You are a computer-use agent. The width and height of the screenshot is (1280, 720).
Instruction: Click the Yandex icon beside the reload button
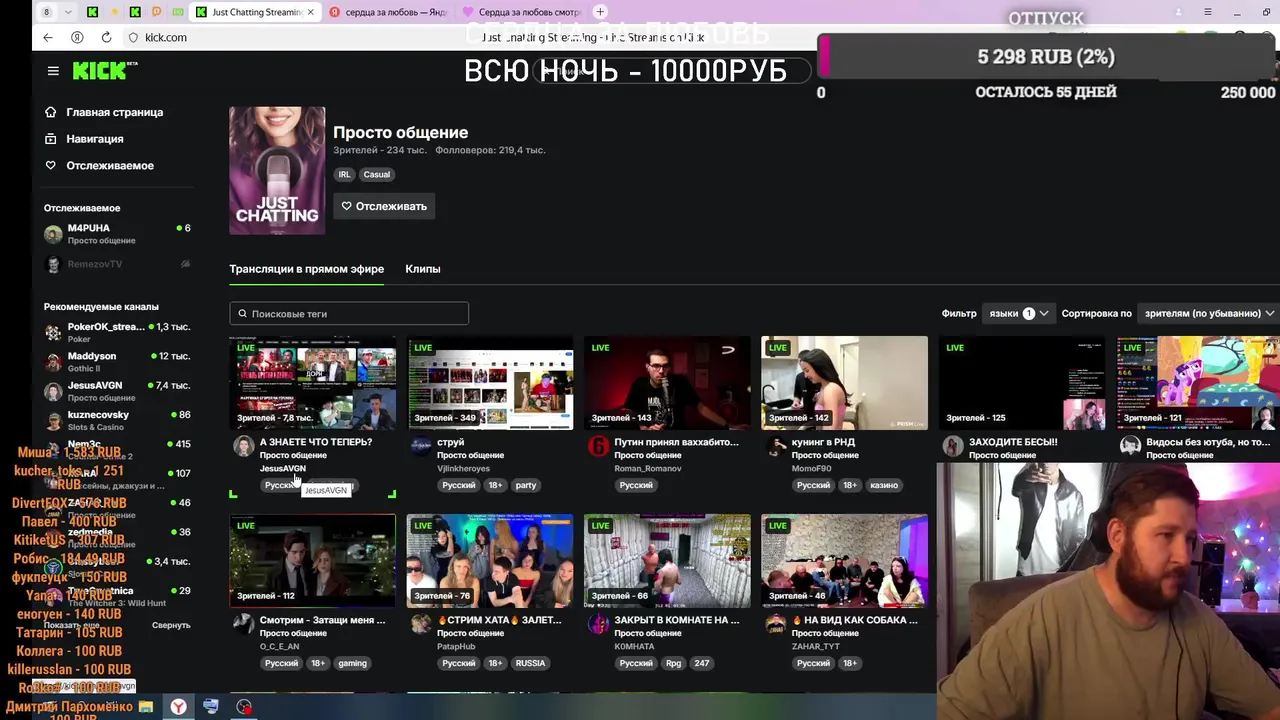click(77, 37)
